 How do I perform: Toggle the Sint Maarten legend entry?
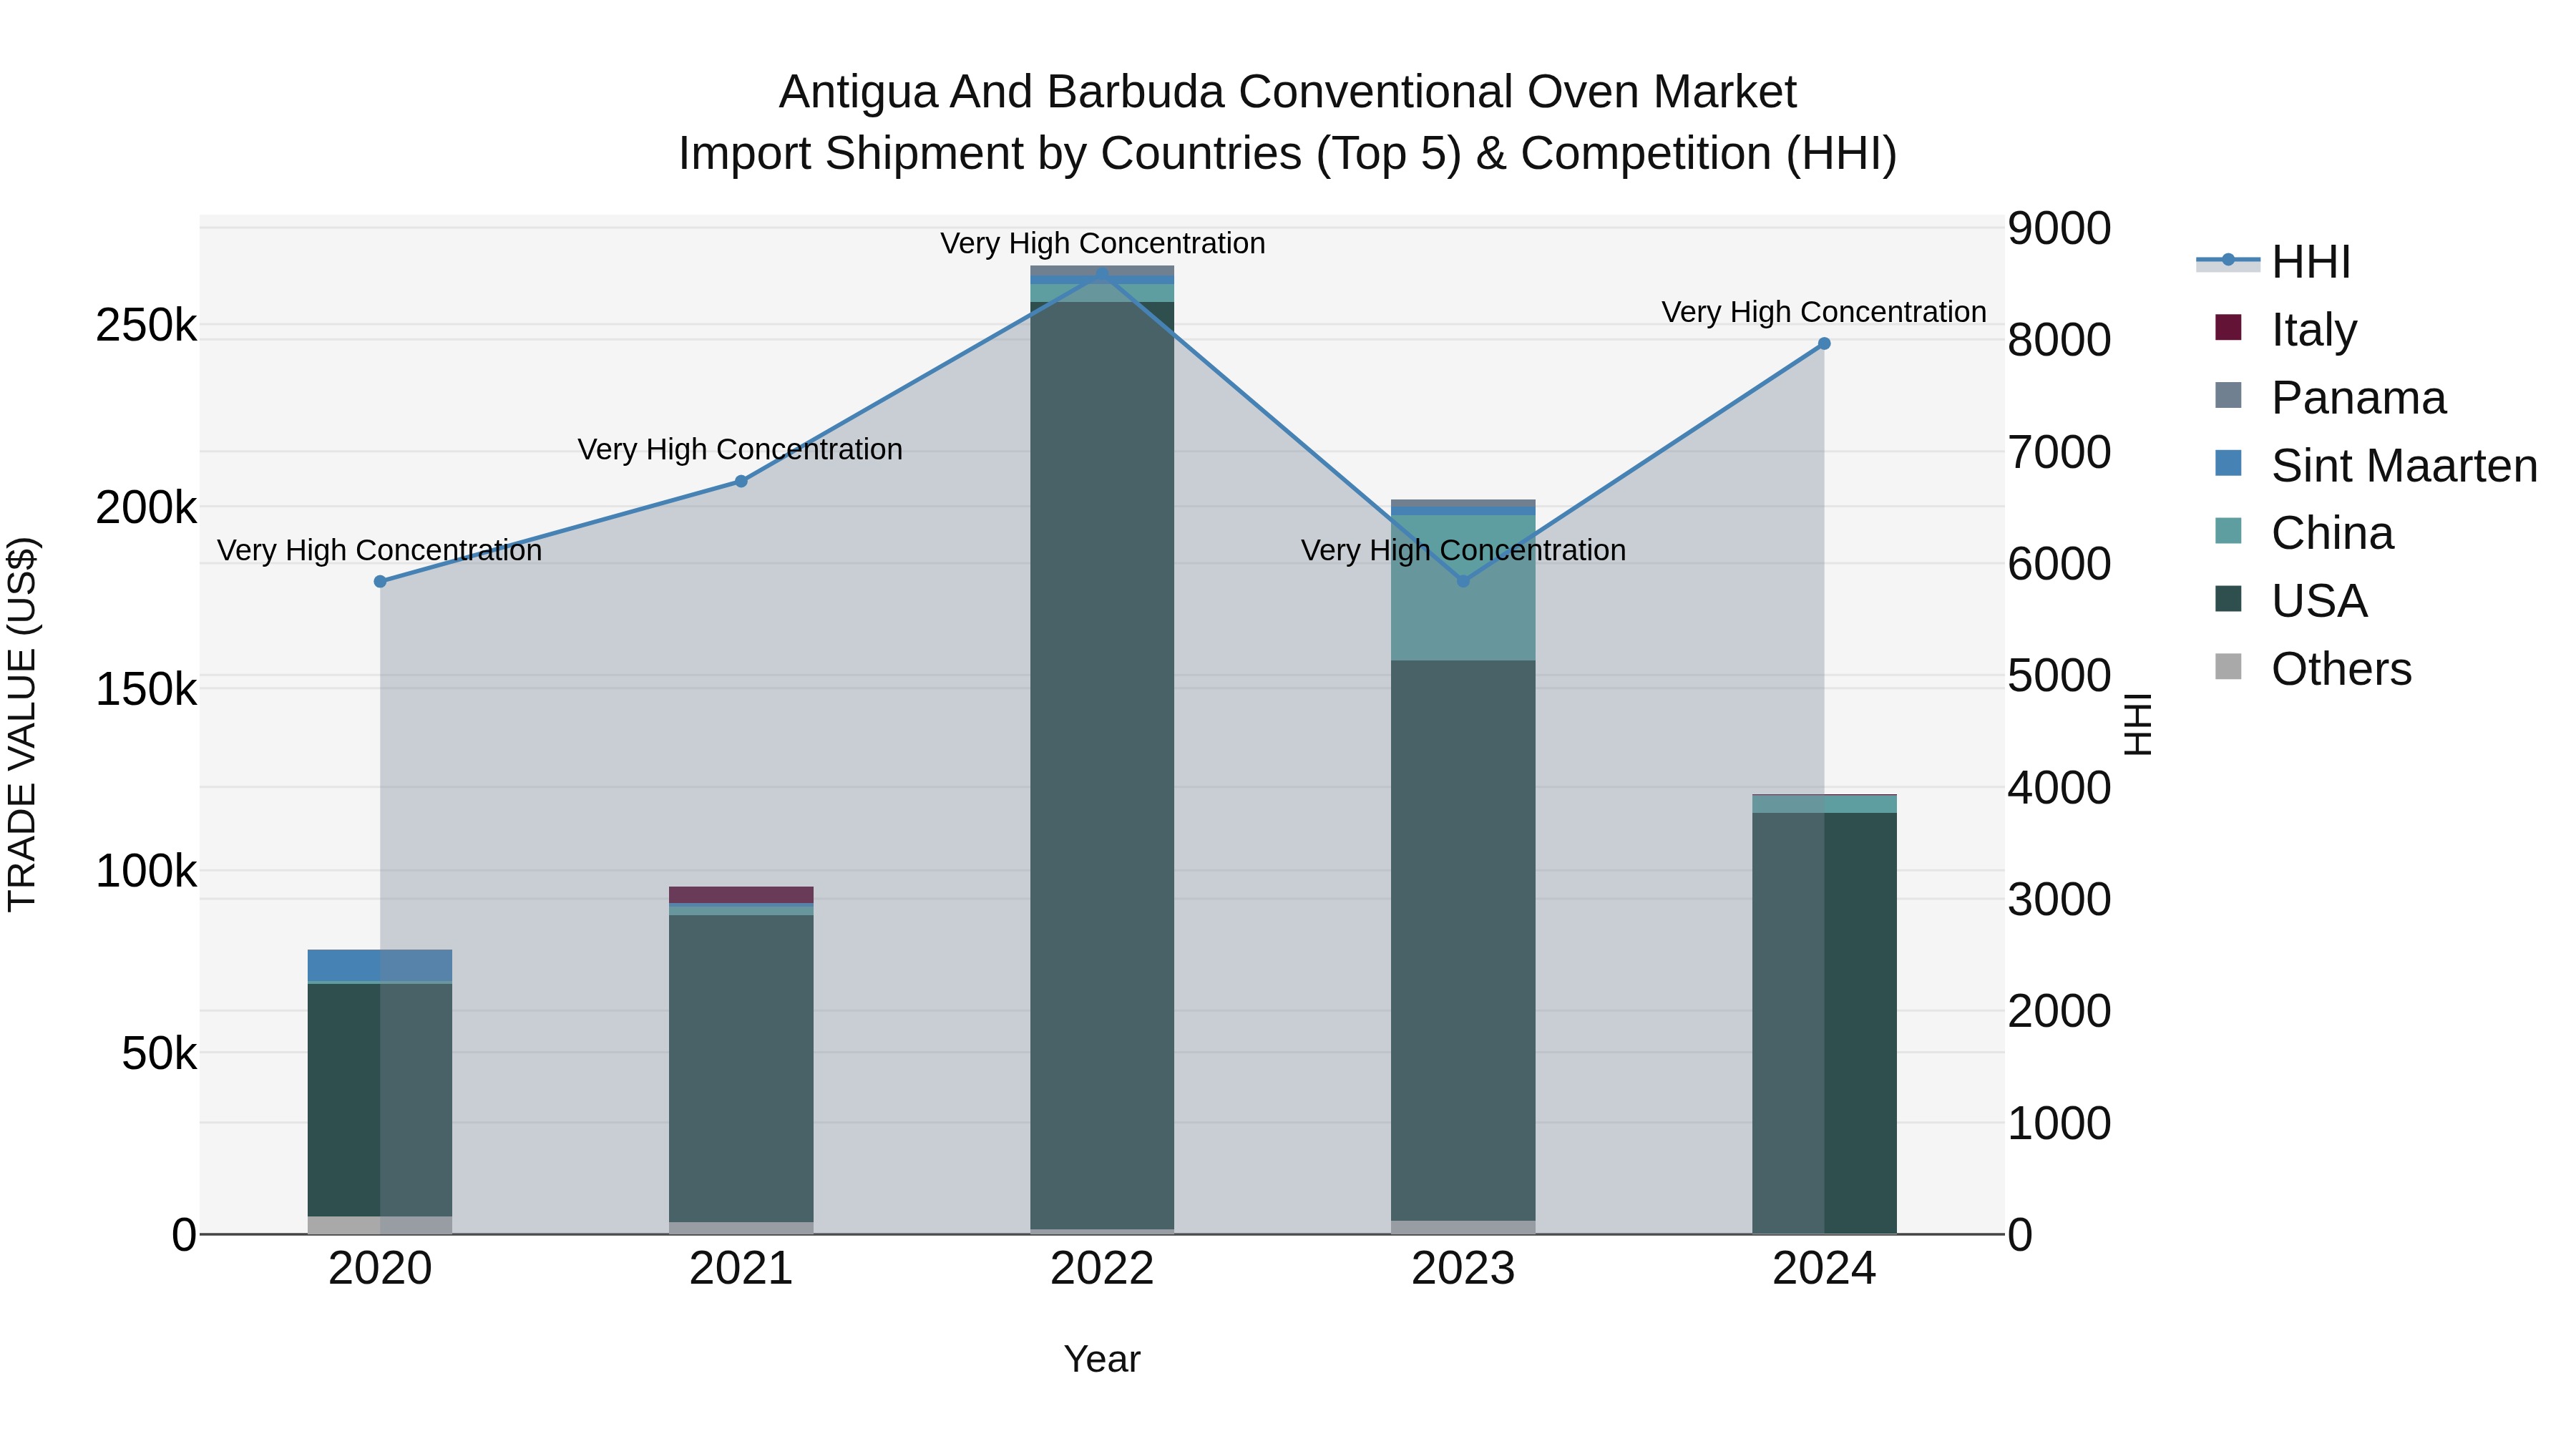tap(2376, 465)
